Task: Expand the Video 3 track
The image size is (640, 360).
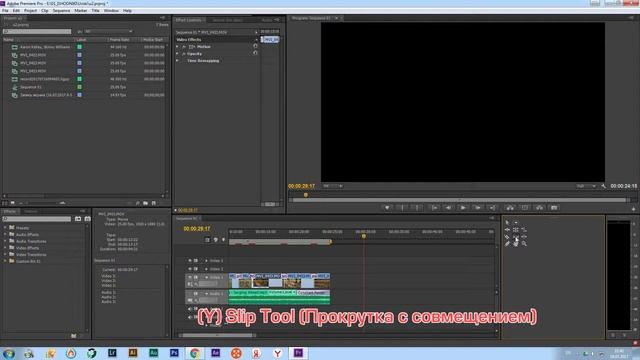Action: pyautogui.click(x=206, y=260)
